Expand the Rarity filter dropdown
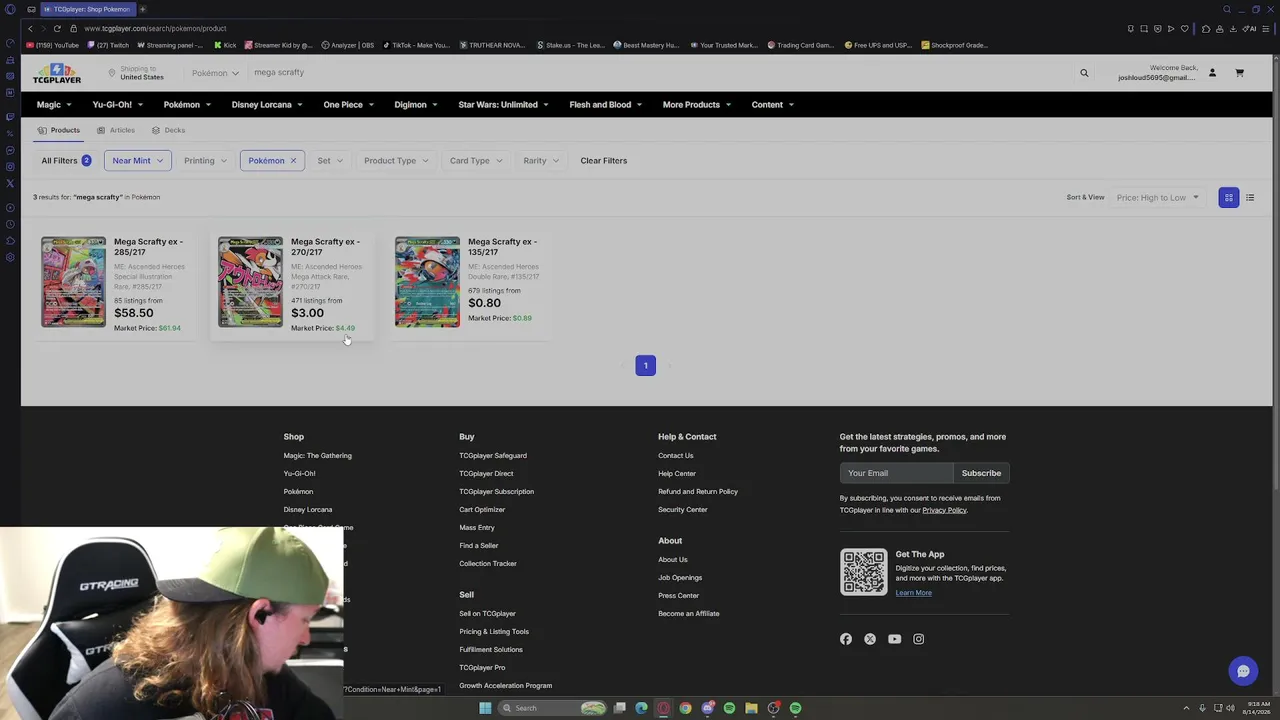 coord(541,160)
